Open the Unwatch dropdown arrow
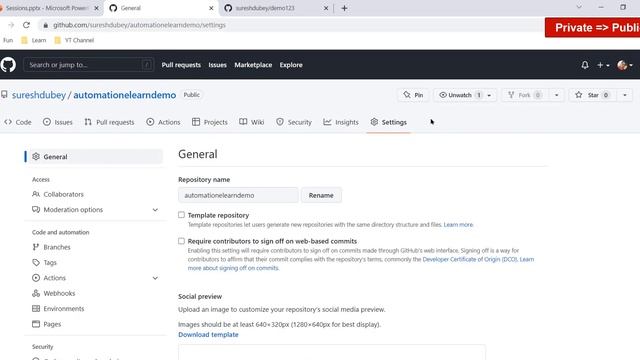The height and width of the screenshot is (360, 640). pyautogui.click(x=489, y=95)
